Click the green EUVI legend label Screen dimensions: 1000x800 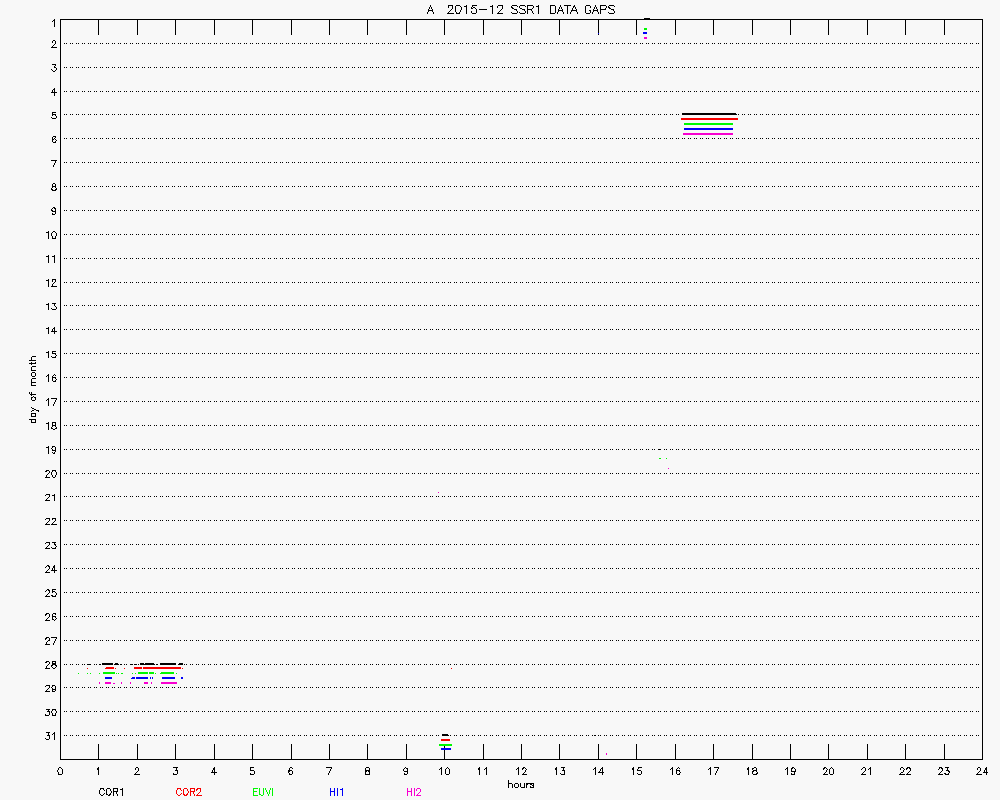click(263, 792)
